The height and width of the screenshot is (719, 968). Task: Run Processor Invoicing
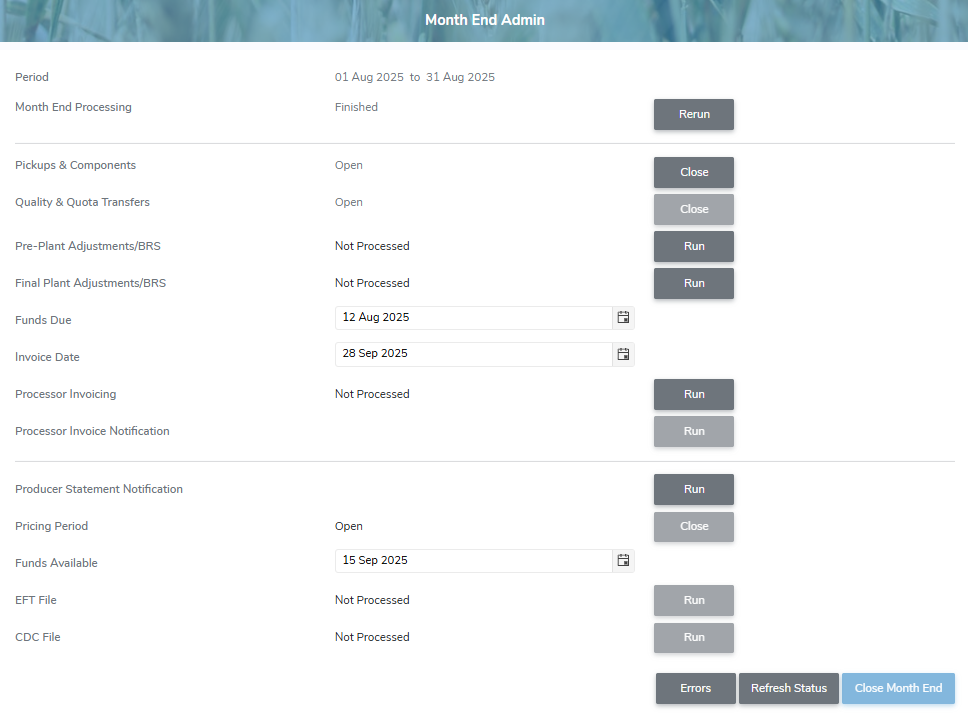pos(693,394)
